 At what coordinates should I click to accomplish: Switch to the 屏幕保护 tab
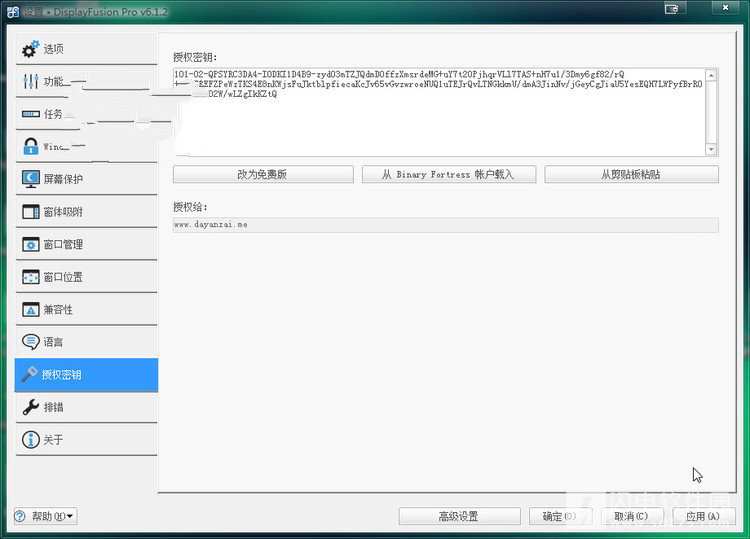point(87,179)
